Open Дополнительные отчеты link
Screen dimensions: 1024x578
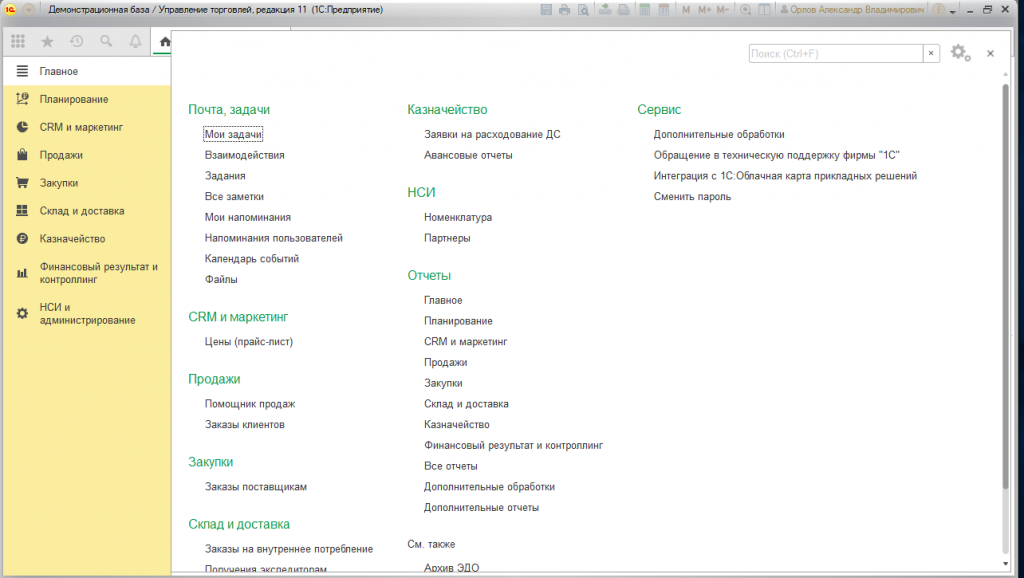481,507
